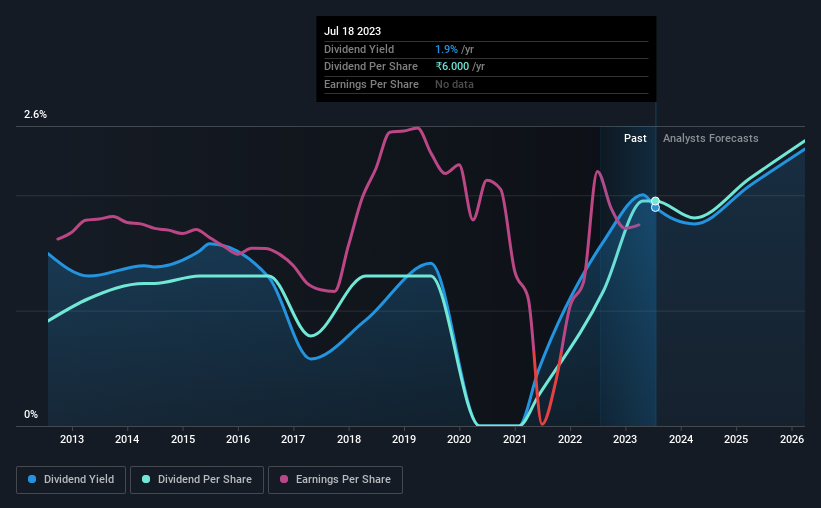
Task: Toggle the Earnings Per Share legend button
Action: [x=335, y=480]
